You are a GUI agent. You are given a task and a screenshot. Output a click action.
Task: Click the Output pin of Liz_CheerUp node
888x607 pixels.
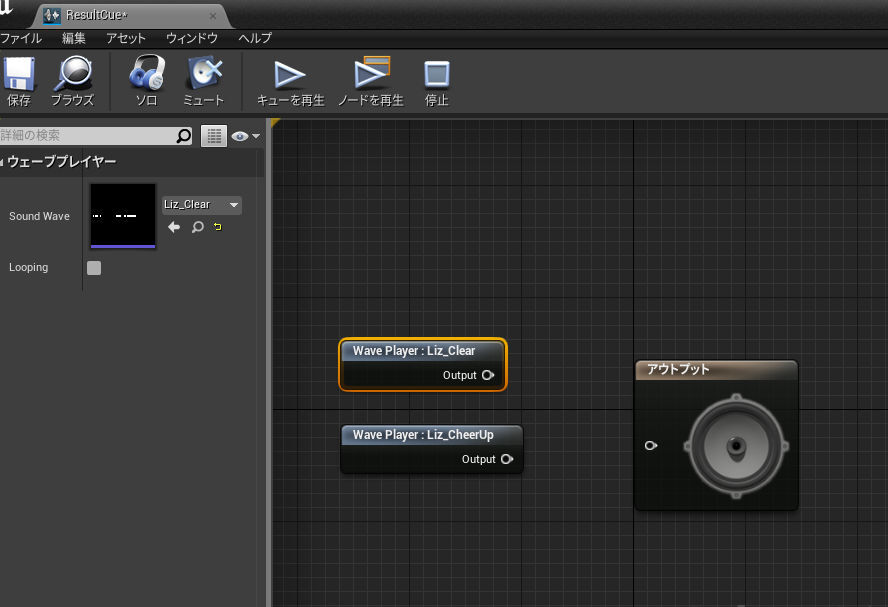pos(506,459)
